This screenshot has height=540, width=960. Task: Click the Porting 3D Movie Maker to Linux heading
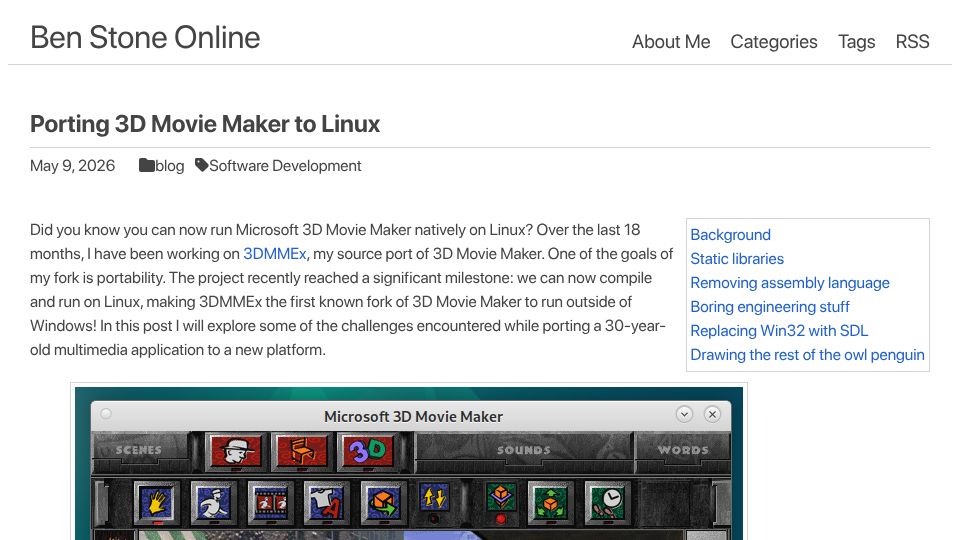(205, 124)
